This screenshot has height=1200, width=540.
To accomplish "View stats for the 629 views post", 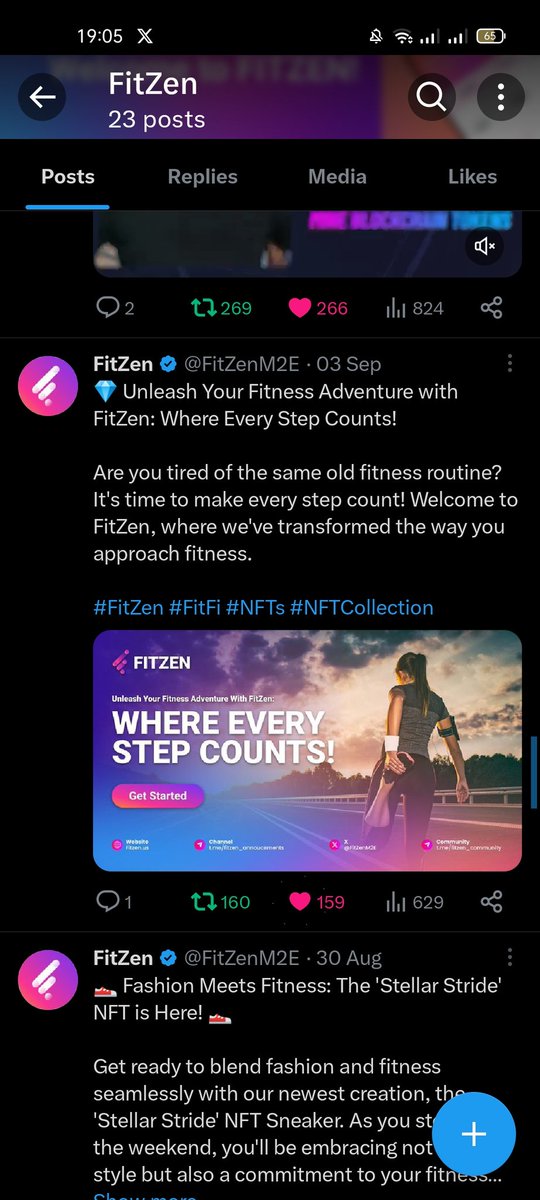I will pyautogui.click(x=414, y=902).
